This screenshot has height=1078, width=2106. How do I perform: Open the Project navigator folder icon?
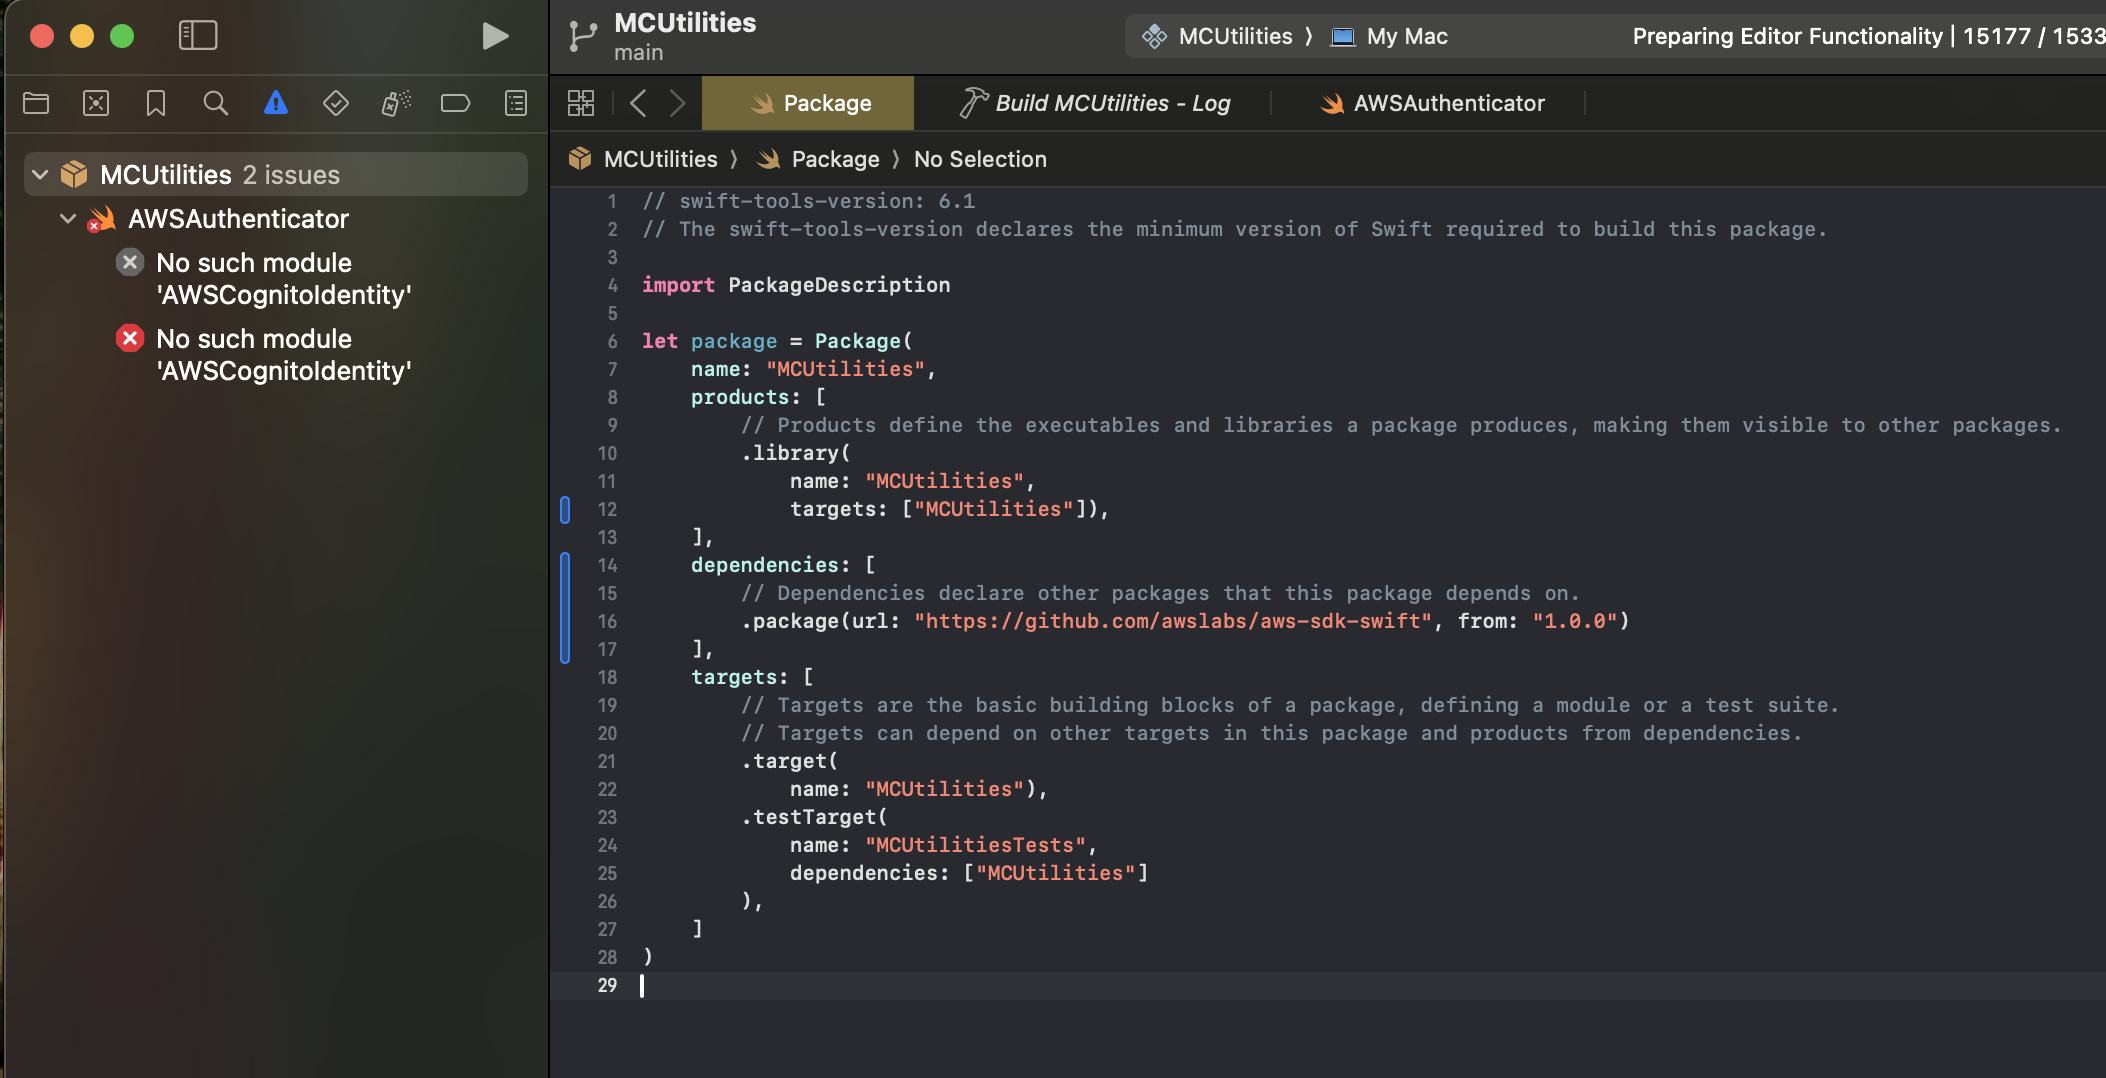tap(36, 103)
